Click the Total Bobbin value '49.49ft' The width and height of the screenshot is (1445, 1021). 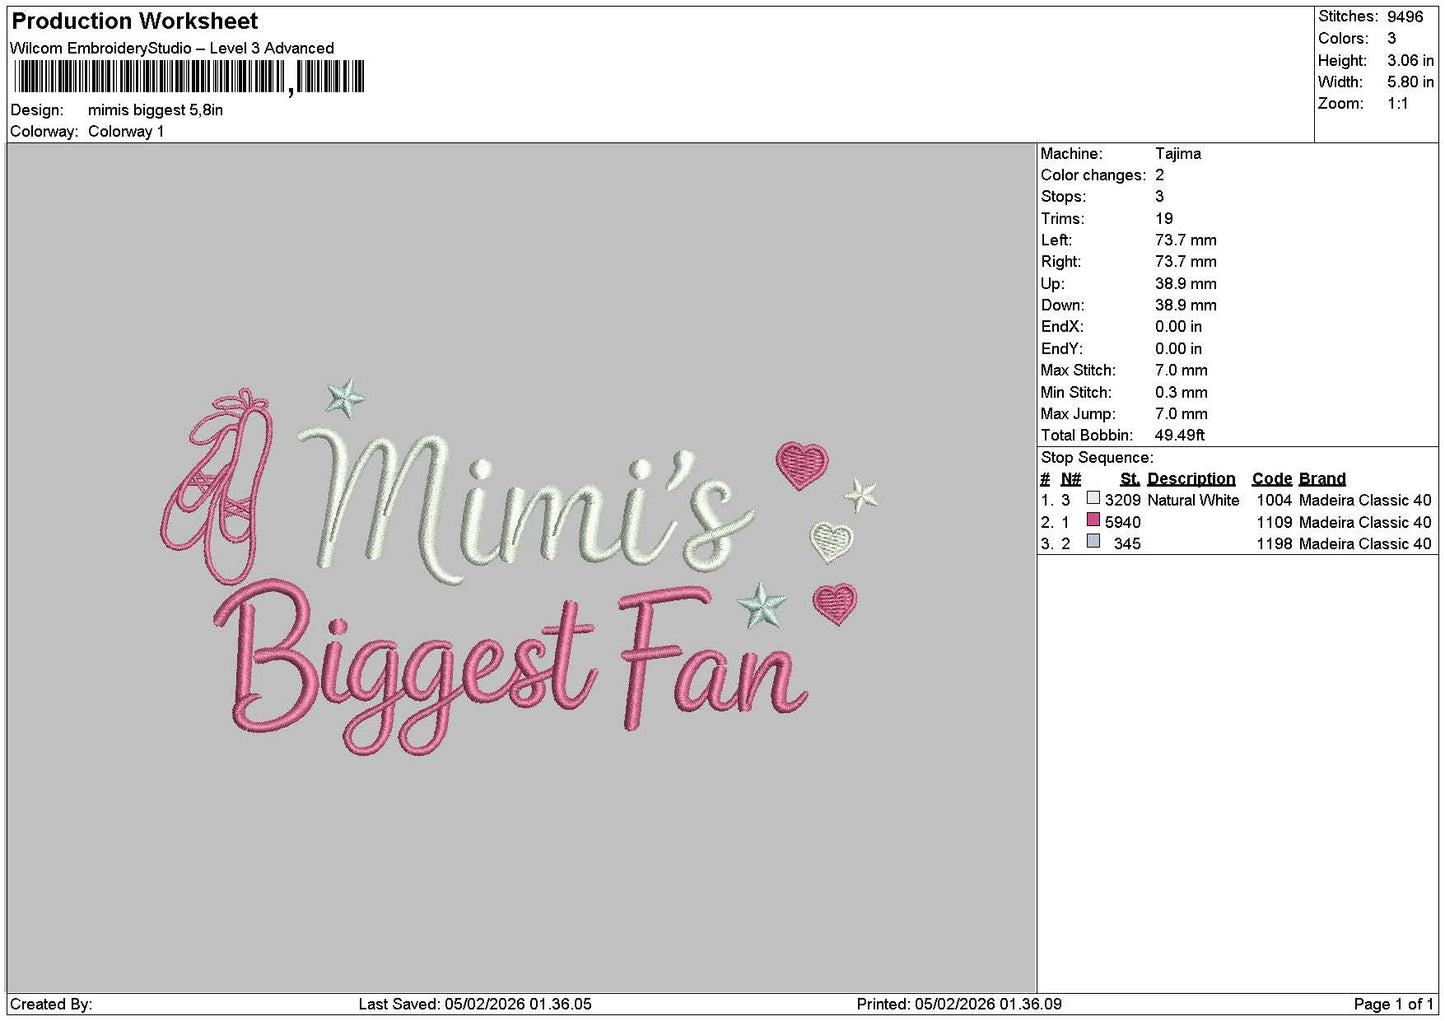(1180, 435)
